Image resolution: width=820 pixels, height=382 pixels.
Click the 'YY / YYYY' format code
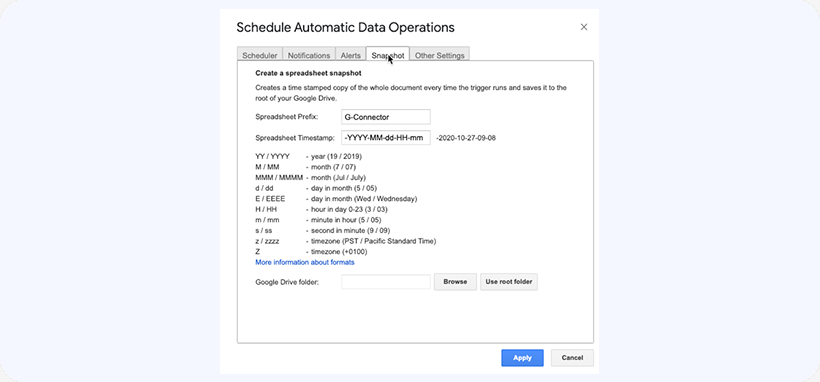272,156
